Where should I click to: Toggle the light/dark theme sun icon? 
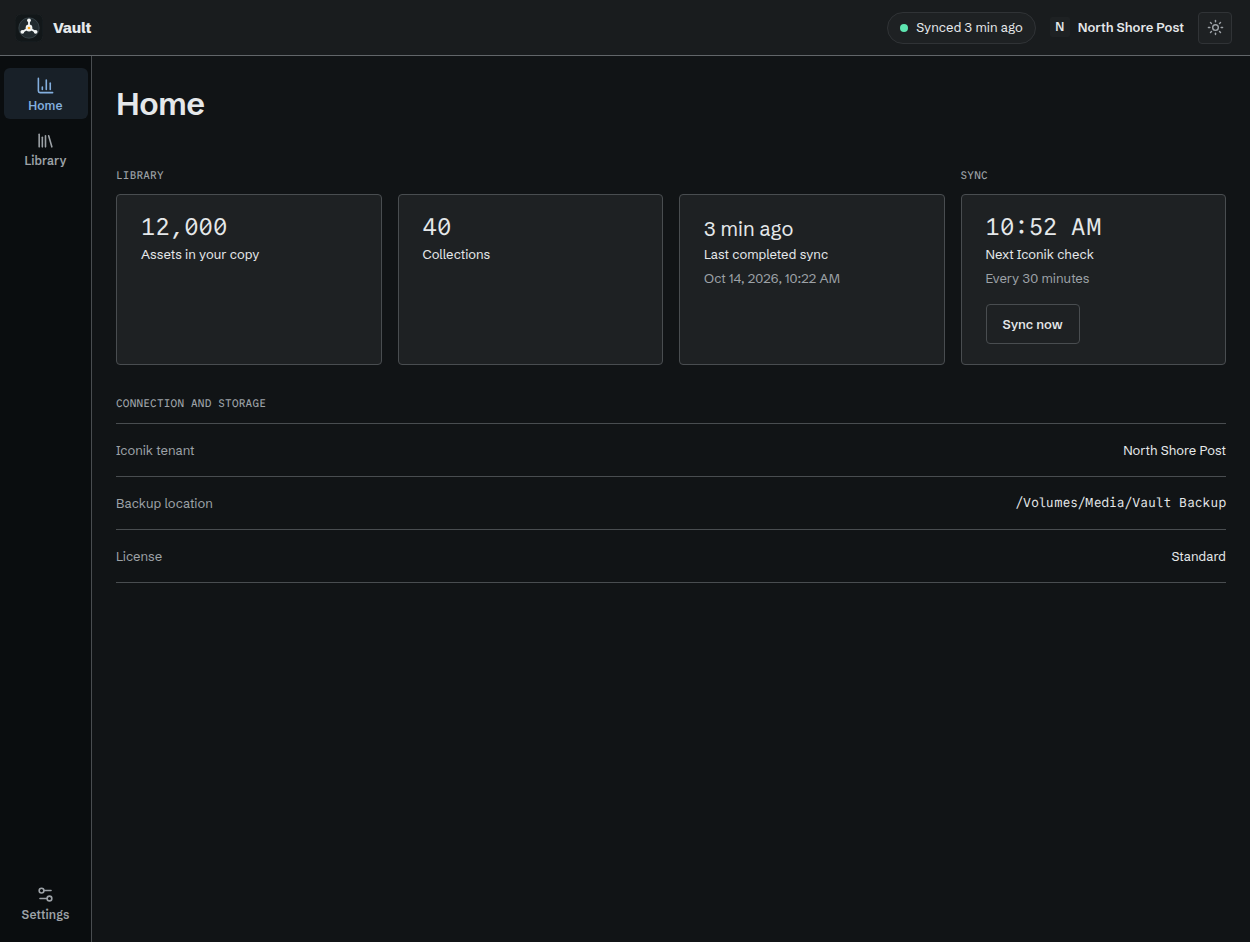(x=1215, y=28)
